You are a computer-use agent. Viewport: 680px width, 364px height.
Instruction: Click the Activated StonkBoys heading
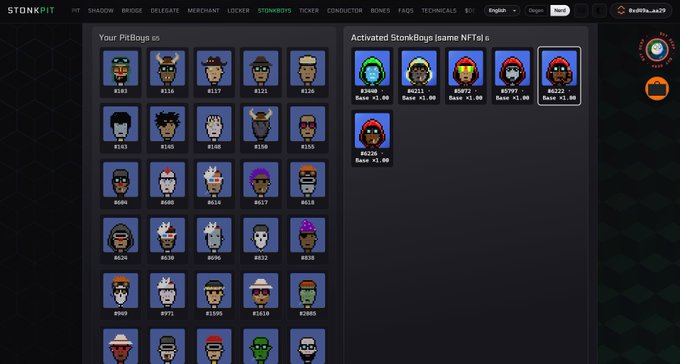coord(420,38)
